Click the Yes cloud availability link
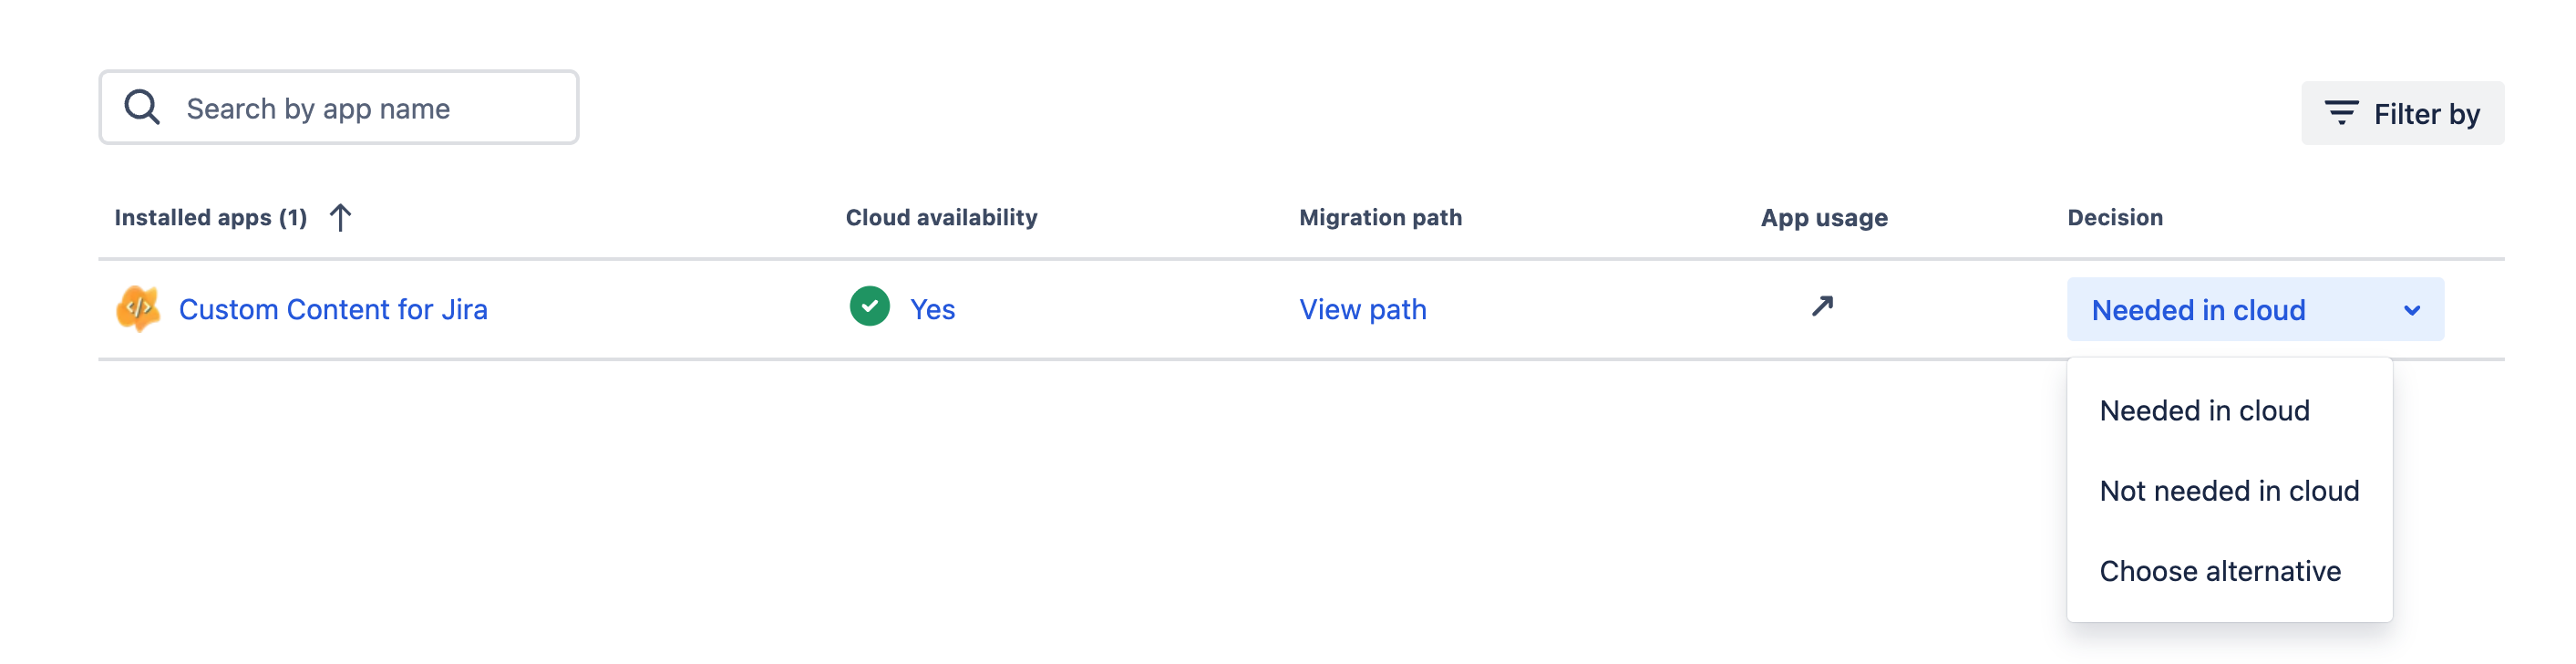 pyautogui.click(x=932, y=310)
